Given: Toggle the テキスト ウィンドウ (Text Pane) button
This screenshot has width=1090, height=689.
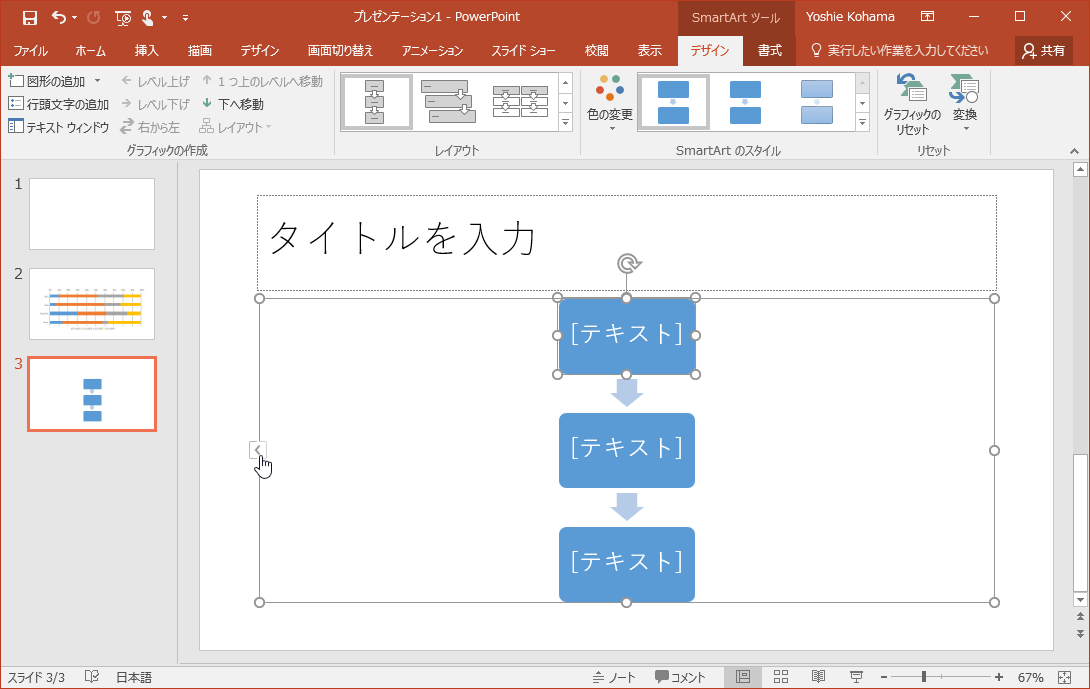Looking at the screenshot, I should [x=58, y=127].
